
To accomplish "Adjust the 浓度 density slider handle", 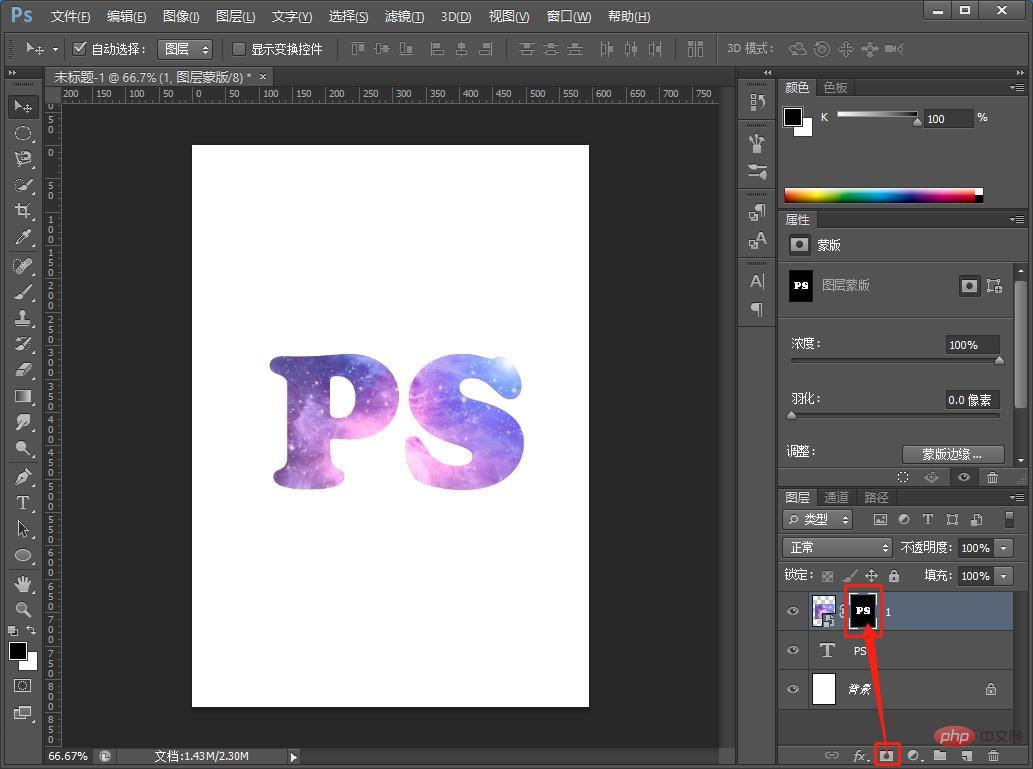I will tap(999, 360).
